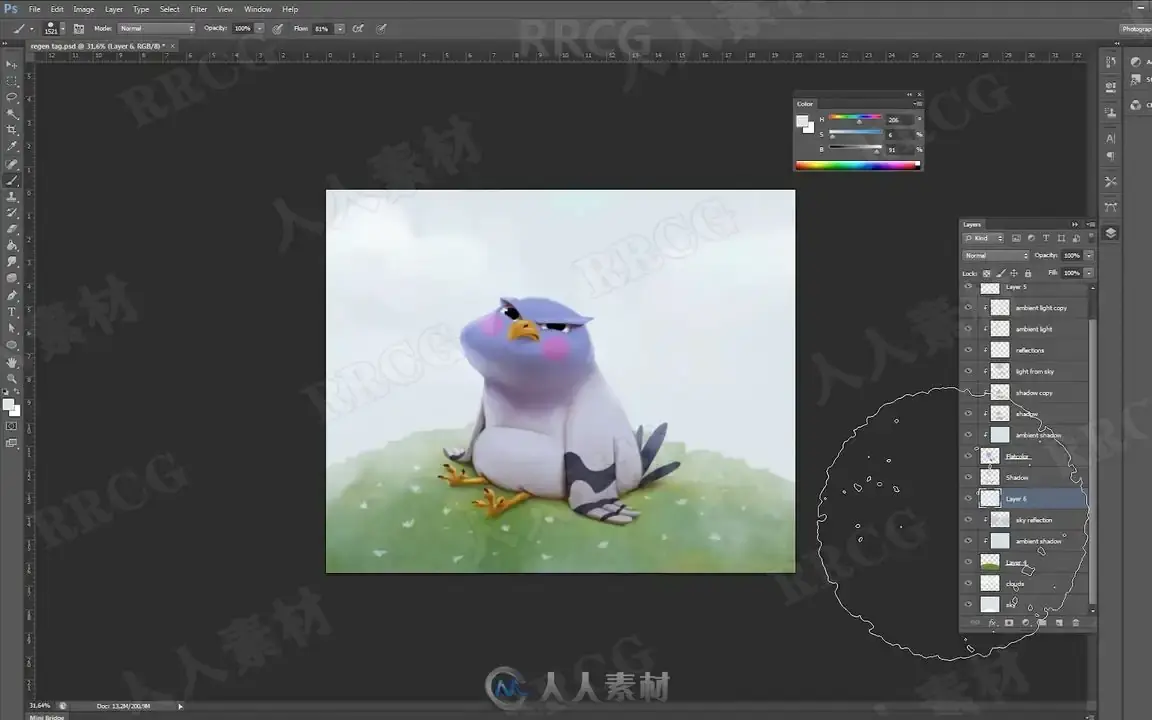Hide the 'sky reflection' layer
1152x720 pixels.
pos(968,520)
